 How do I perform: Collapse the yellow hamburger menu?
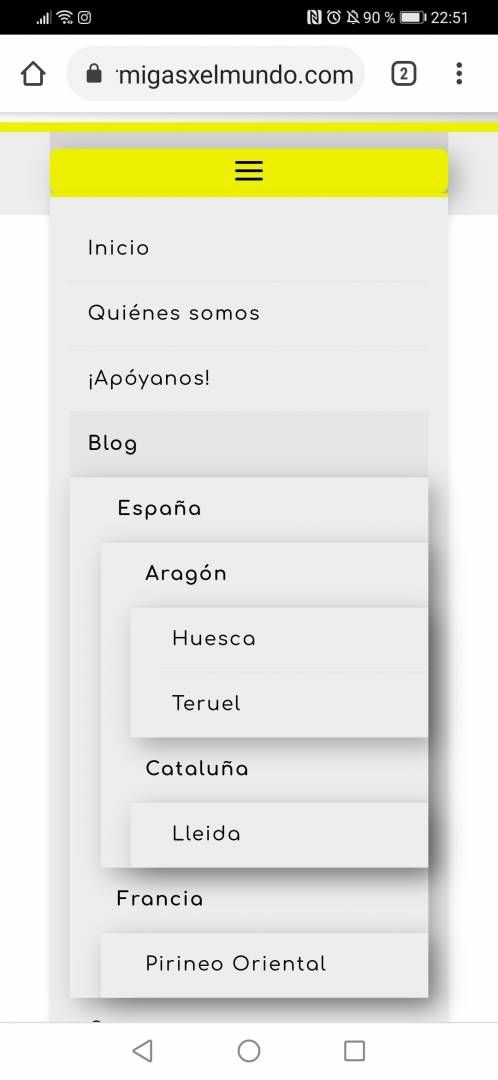[x=249, y=171]
